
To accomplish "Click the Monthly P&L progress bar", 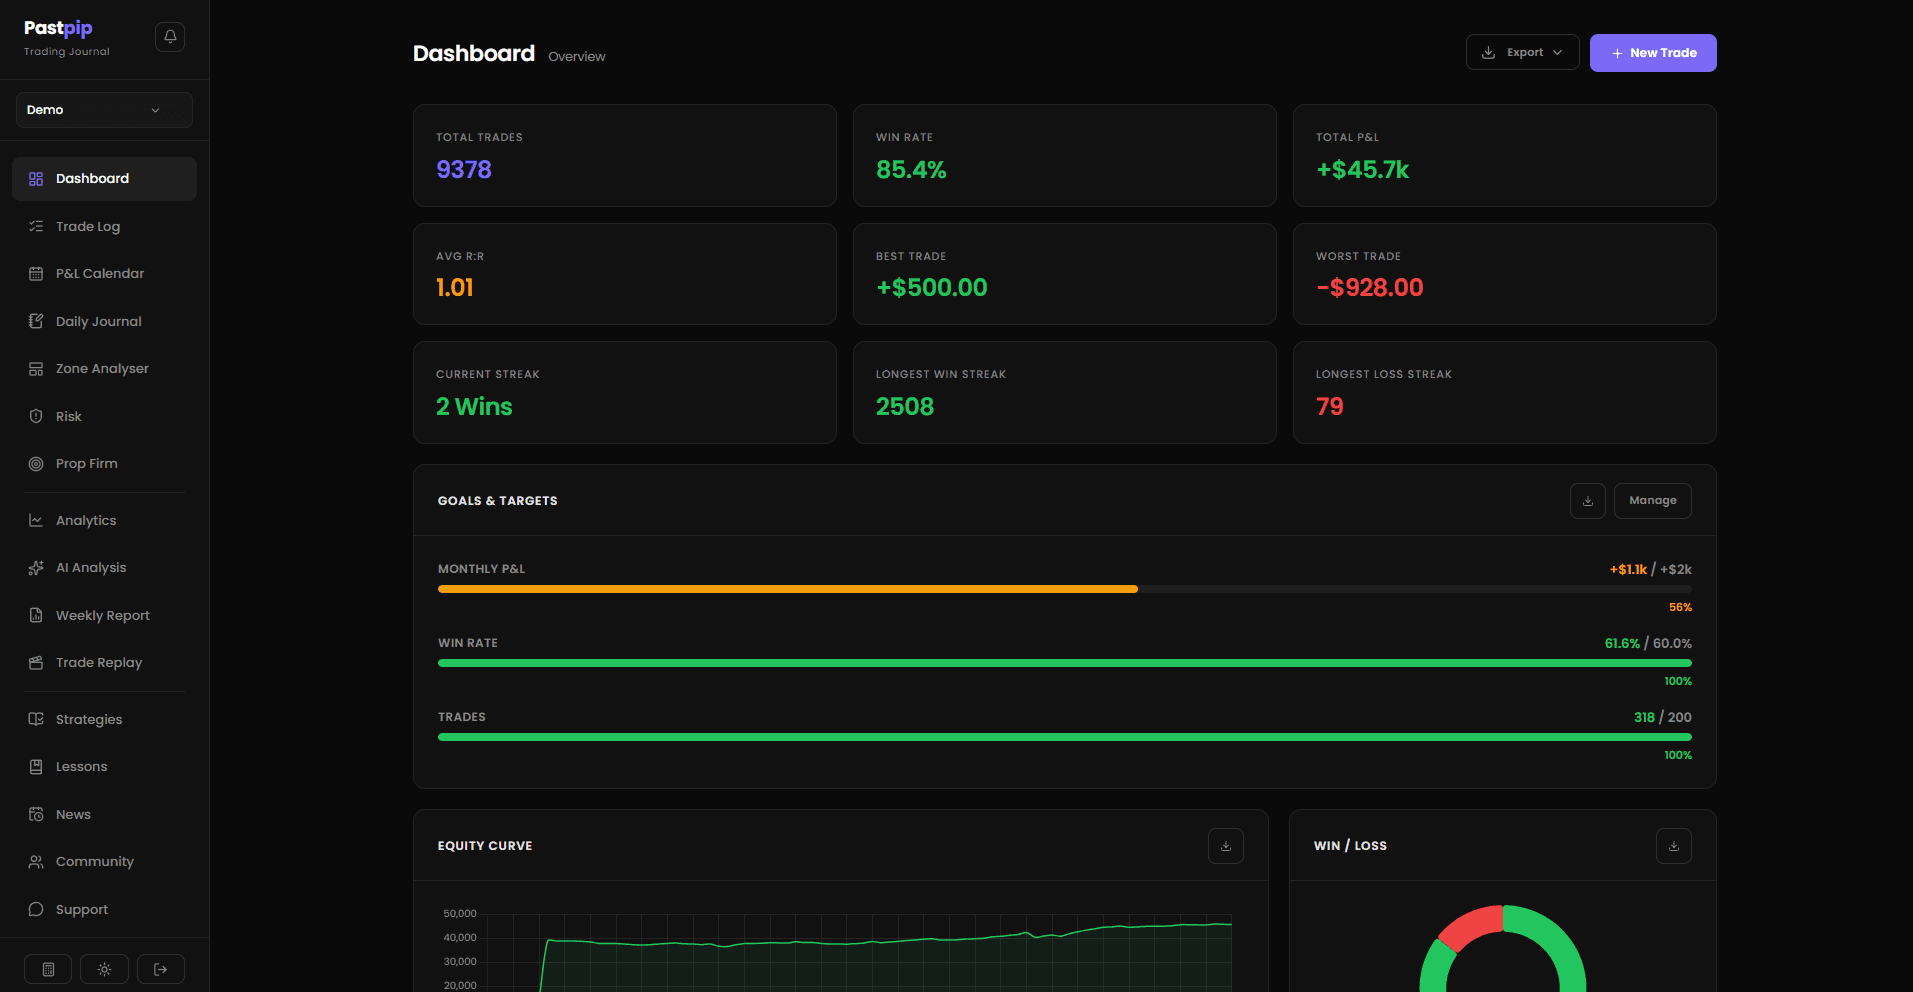I will coord(1065,589).
